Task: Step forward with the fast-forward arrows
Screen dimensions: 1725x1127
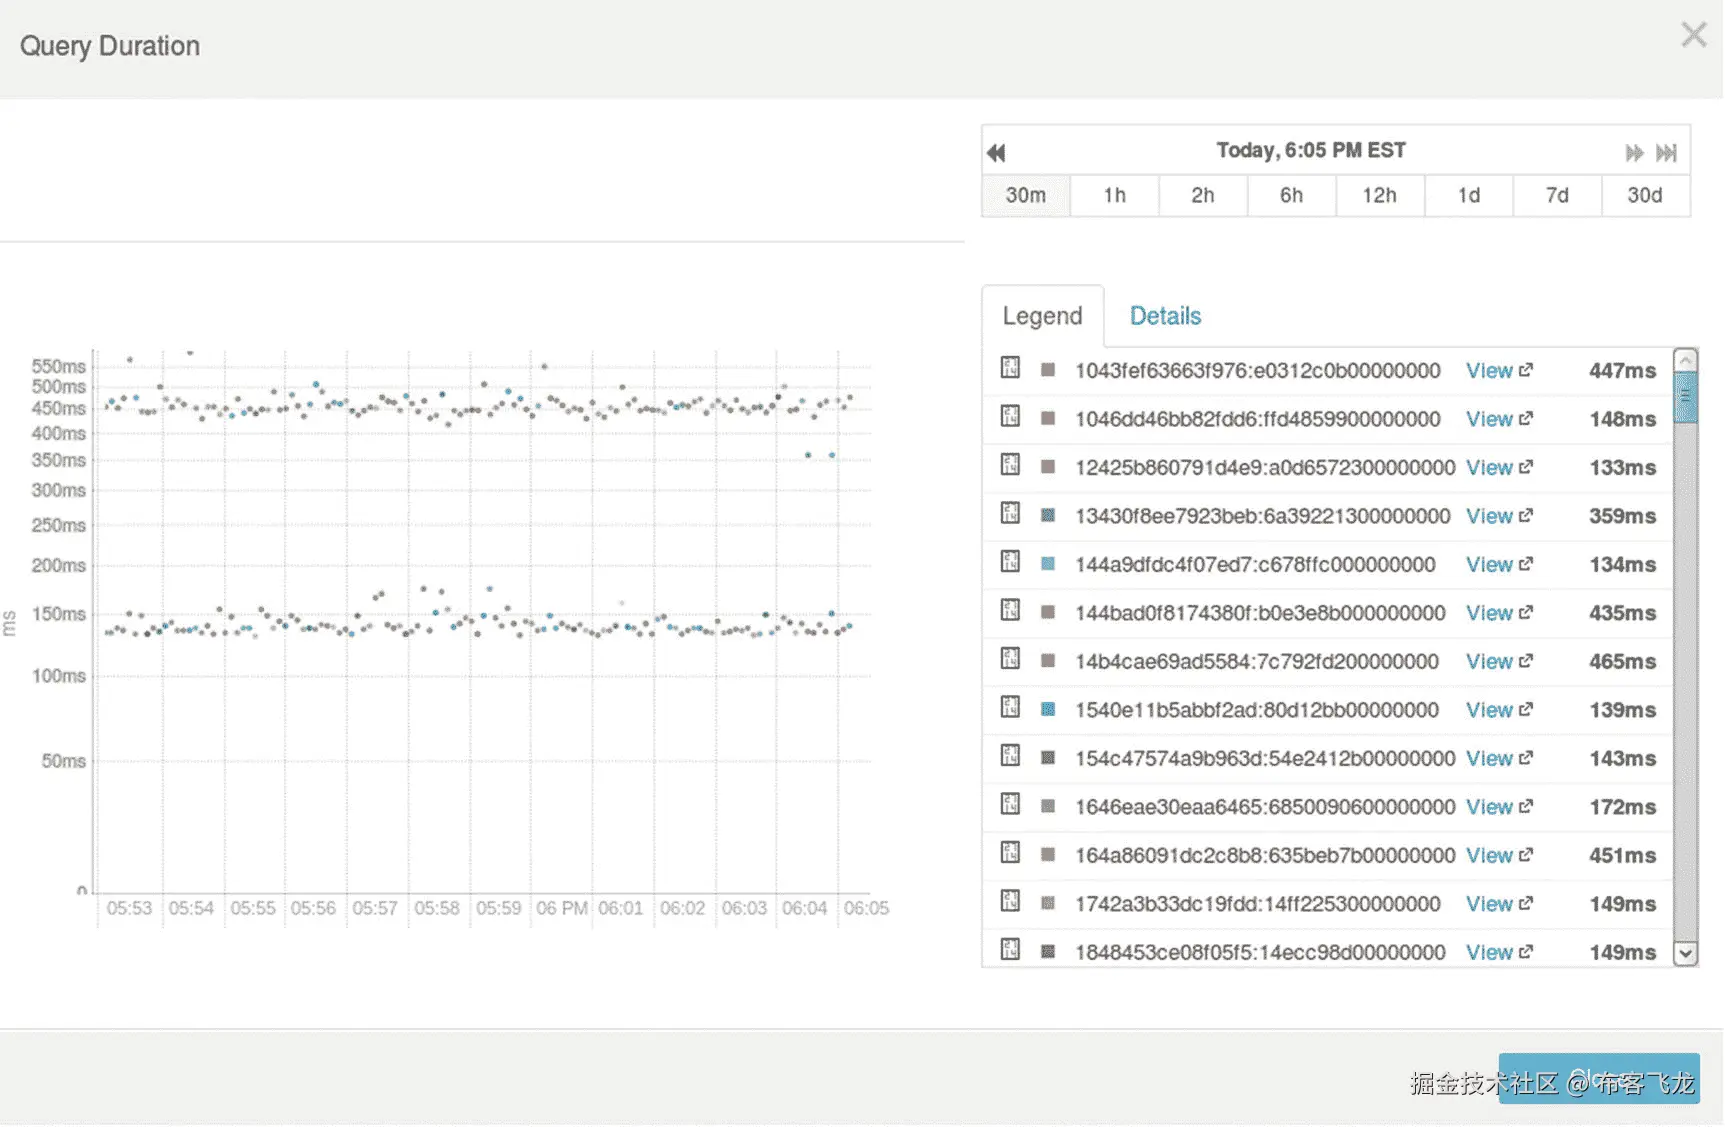Action: point(1634,152)
